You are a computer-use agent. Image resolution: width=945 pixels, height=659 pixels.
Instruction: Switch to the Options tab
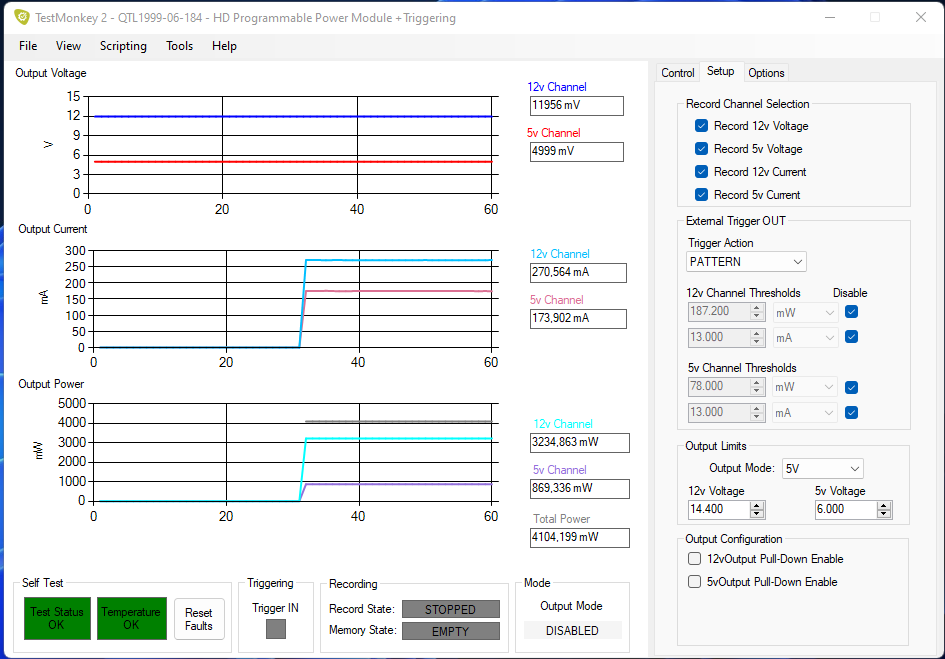(766, 73)
